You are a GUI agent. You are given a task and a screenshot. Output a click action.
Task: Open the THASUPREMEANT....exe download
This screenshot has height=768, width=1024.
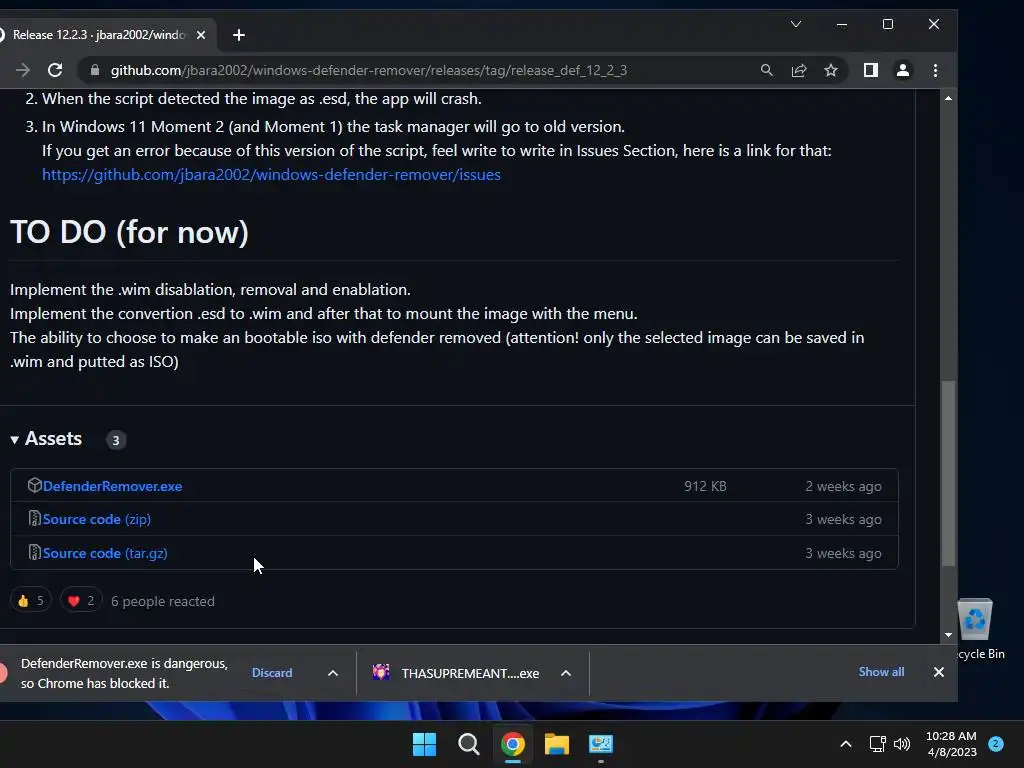(x=470, y=673)
